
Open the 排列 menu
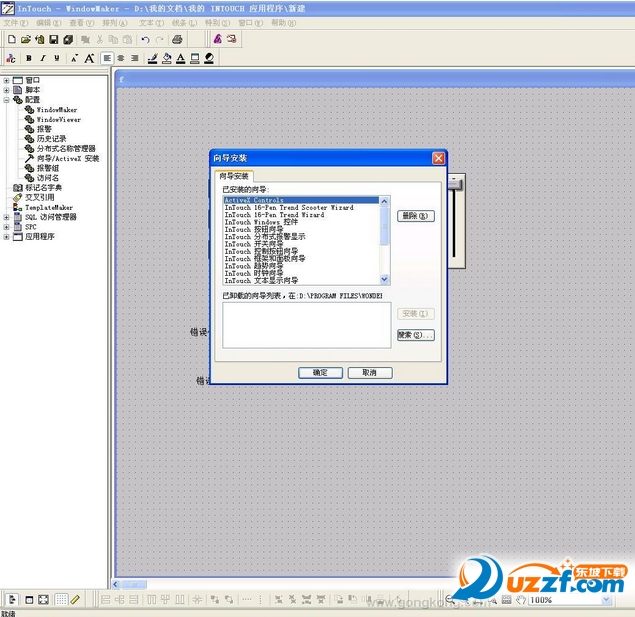coord(115,23)
